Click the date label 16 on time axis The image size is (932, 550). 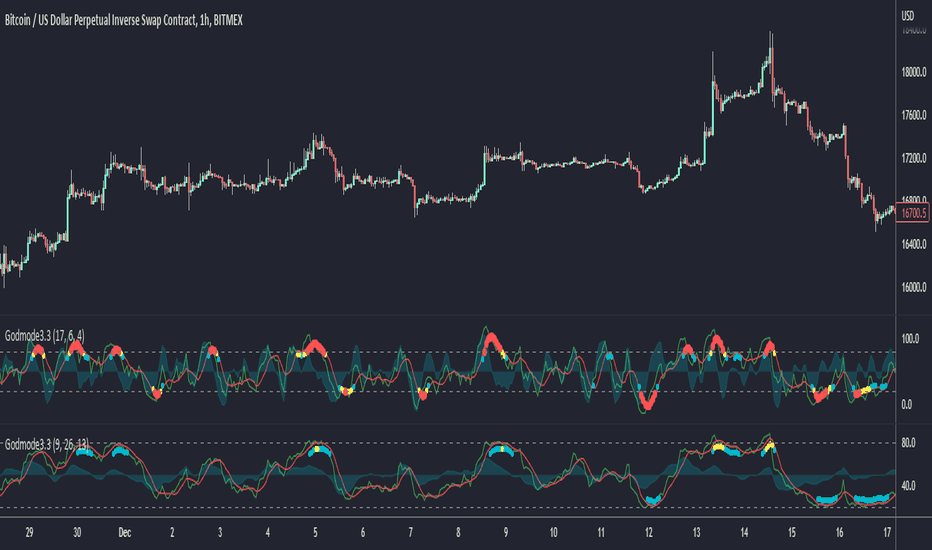(839, 533)
